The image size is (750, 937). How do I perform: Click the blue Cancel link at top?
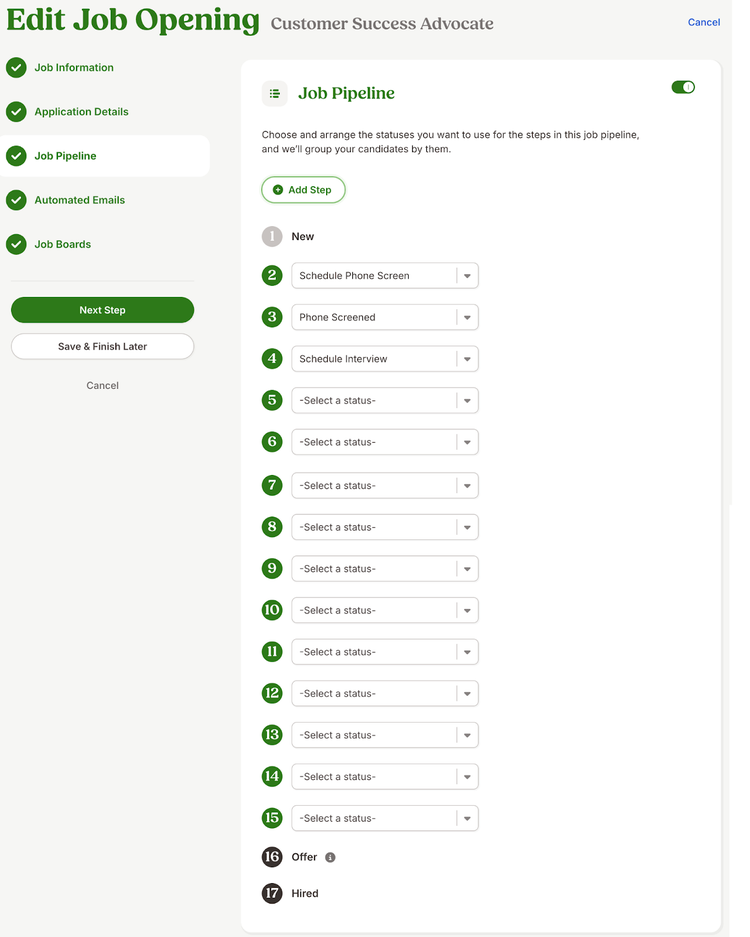(703, 23)
